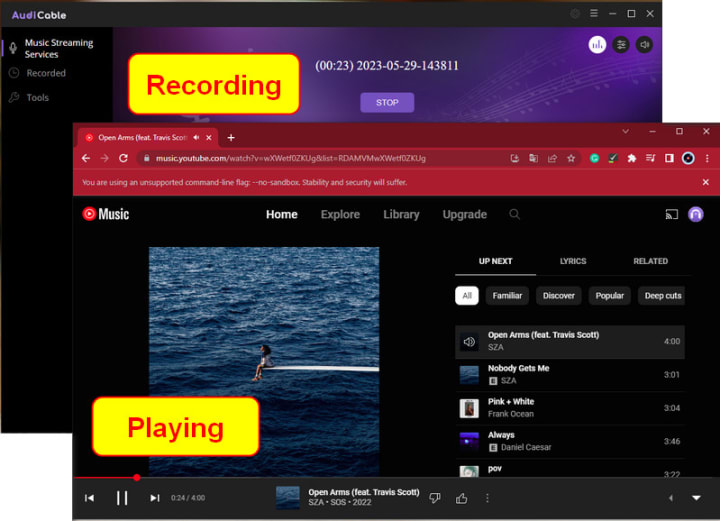
Task: Select the Popular filter chip
Action: pyautogui.click(x=610, y=296)
